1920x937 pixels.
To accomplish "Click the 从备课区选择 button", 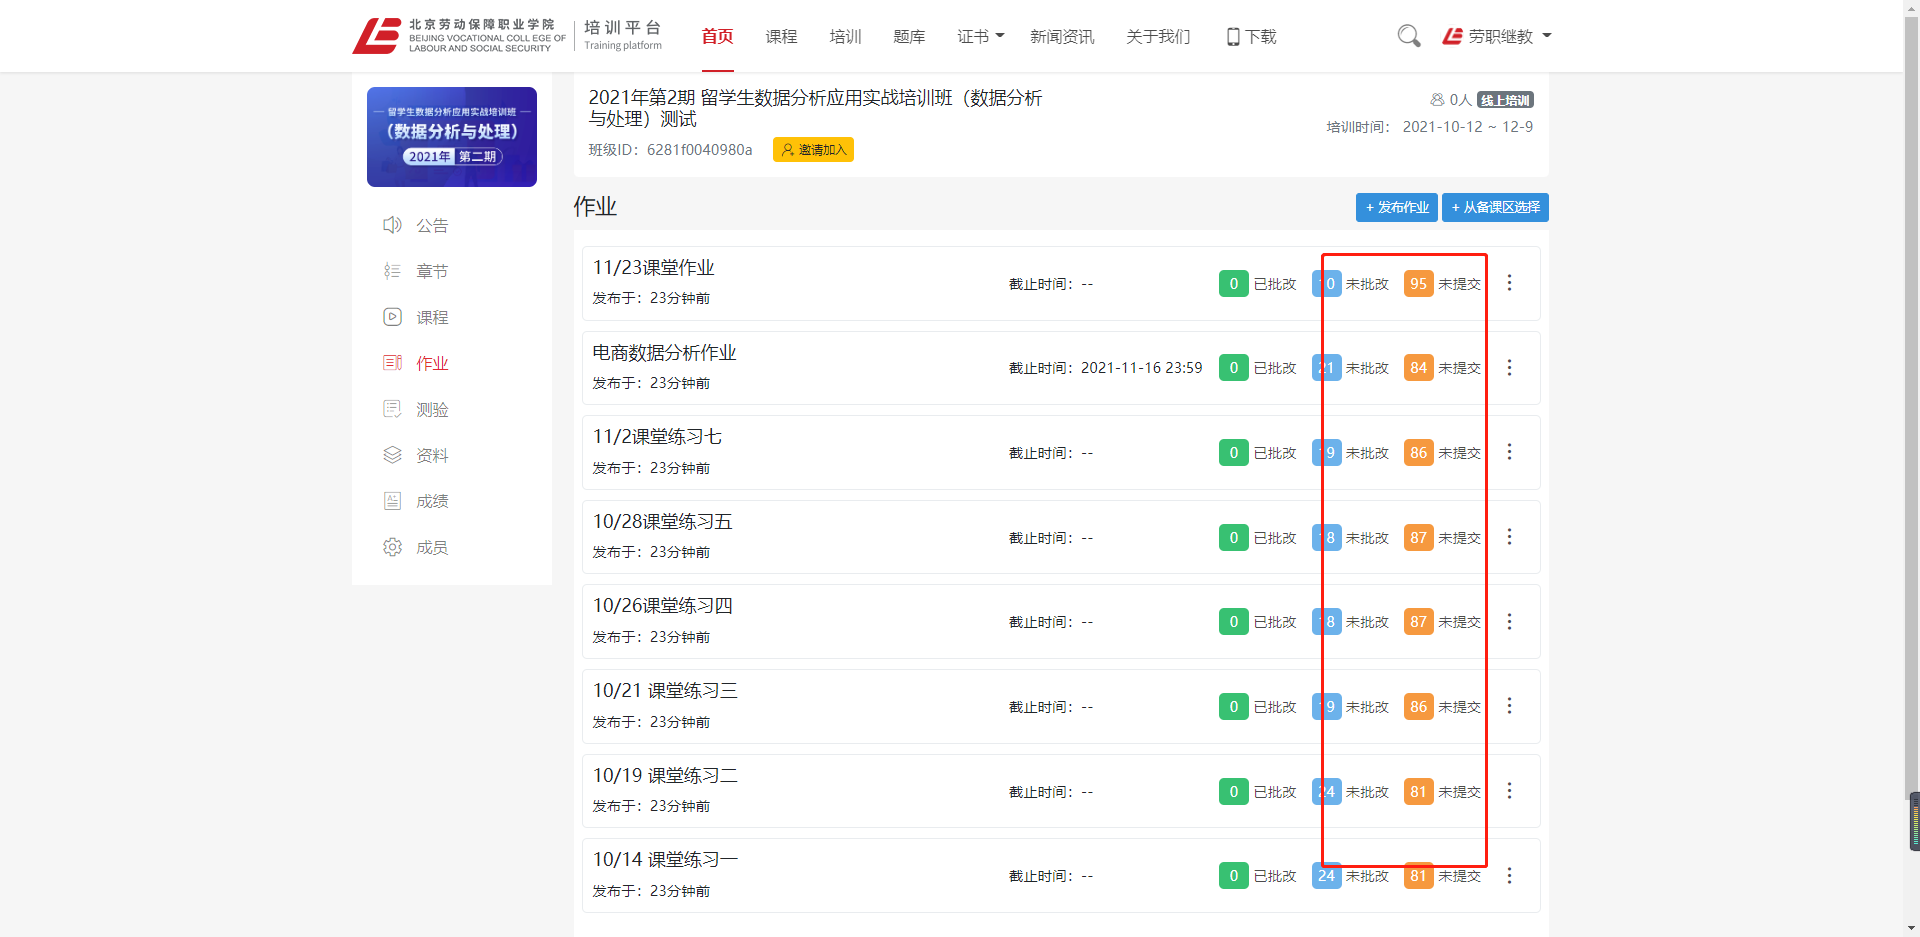I will tap(1494, 207).
